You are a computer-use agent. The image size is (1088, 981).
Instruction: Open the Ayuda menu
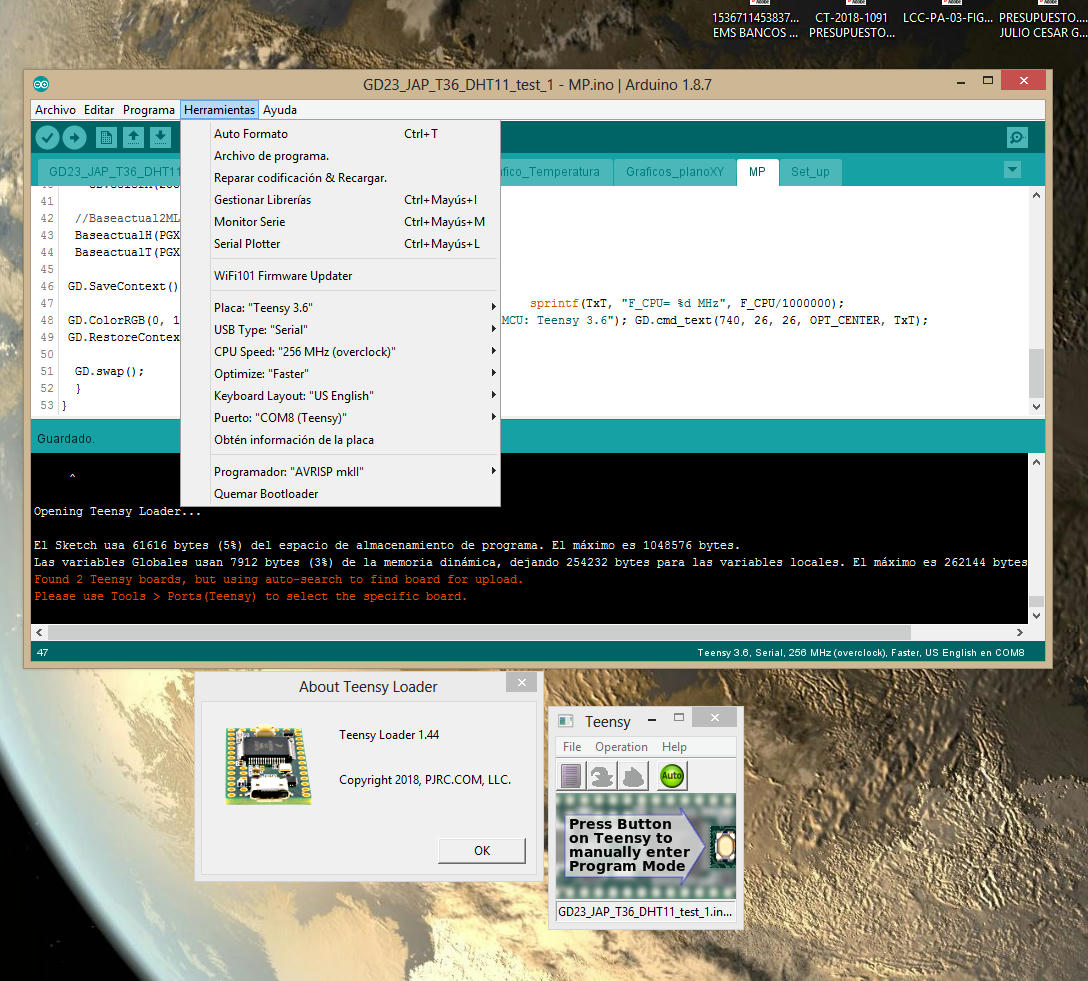(x=280, y=110)
